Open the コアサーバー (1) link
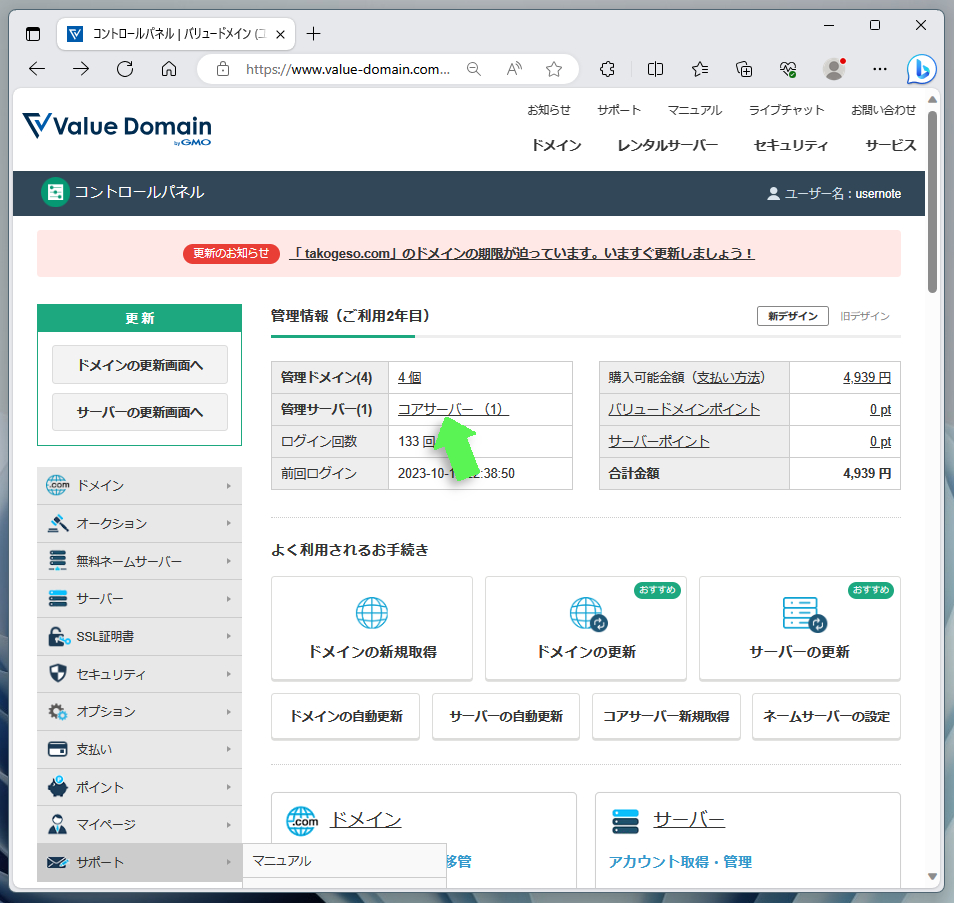The image size is (954, 903). point(453,409)
